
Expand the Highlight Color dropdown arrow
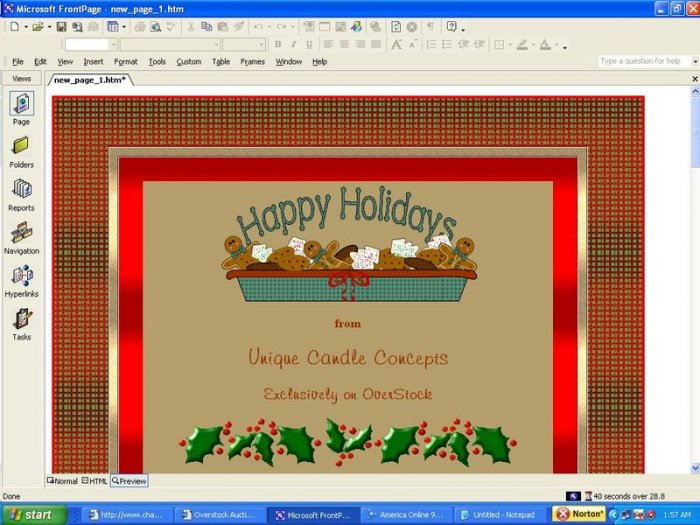[x=533, y=45]
